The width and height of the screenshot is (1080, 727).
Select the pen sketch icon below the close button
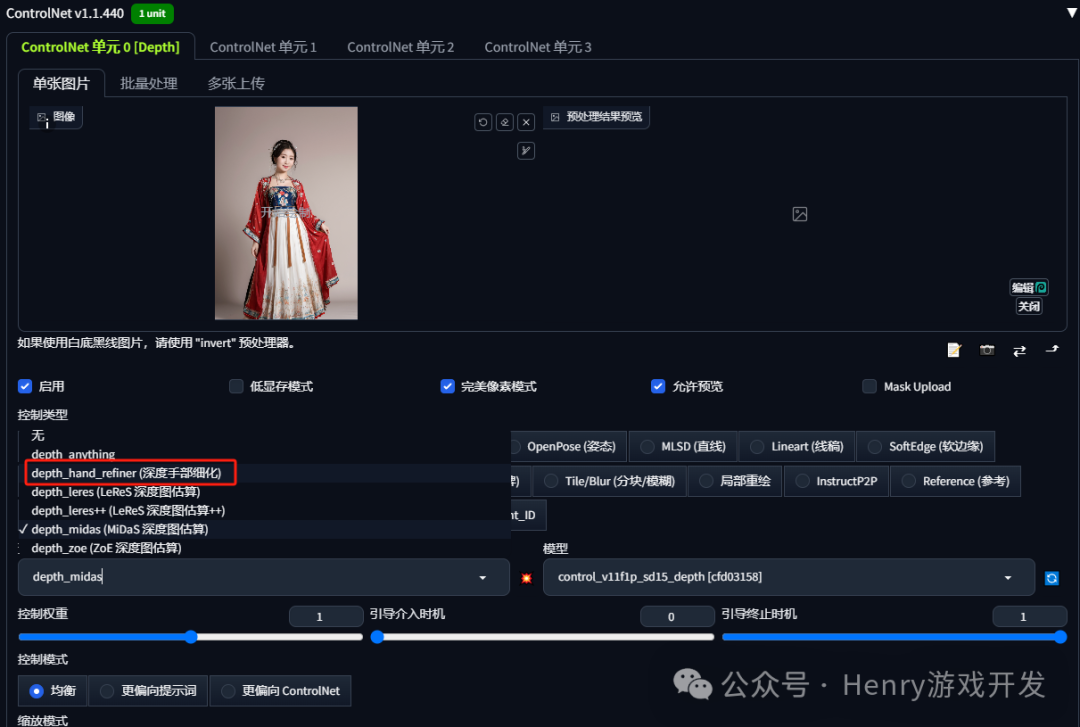pos(525,150)
